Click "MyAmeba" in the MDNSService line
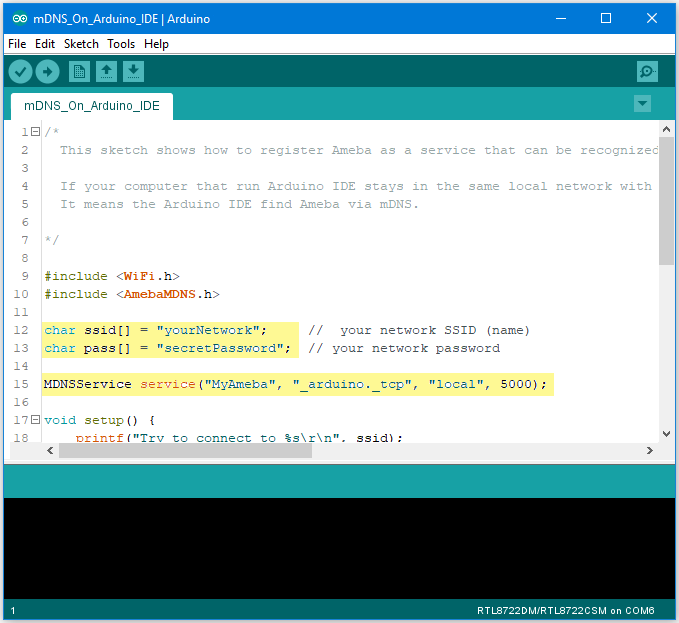The image size is (679, 623). [240, 384]
